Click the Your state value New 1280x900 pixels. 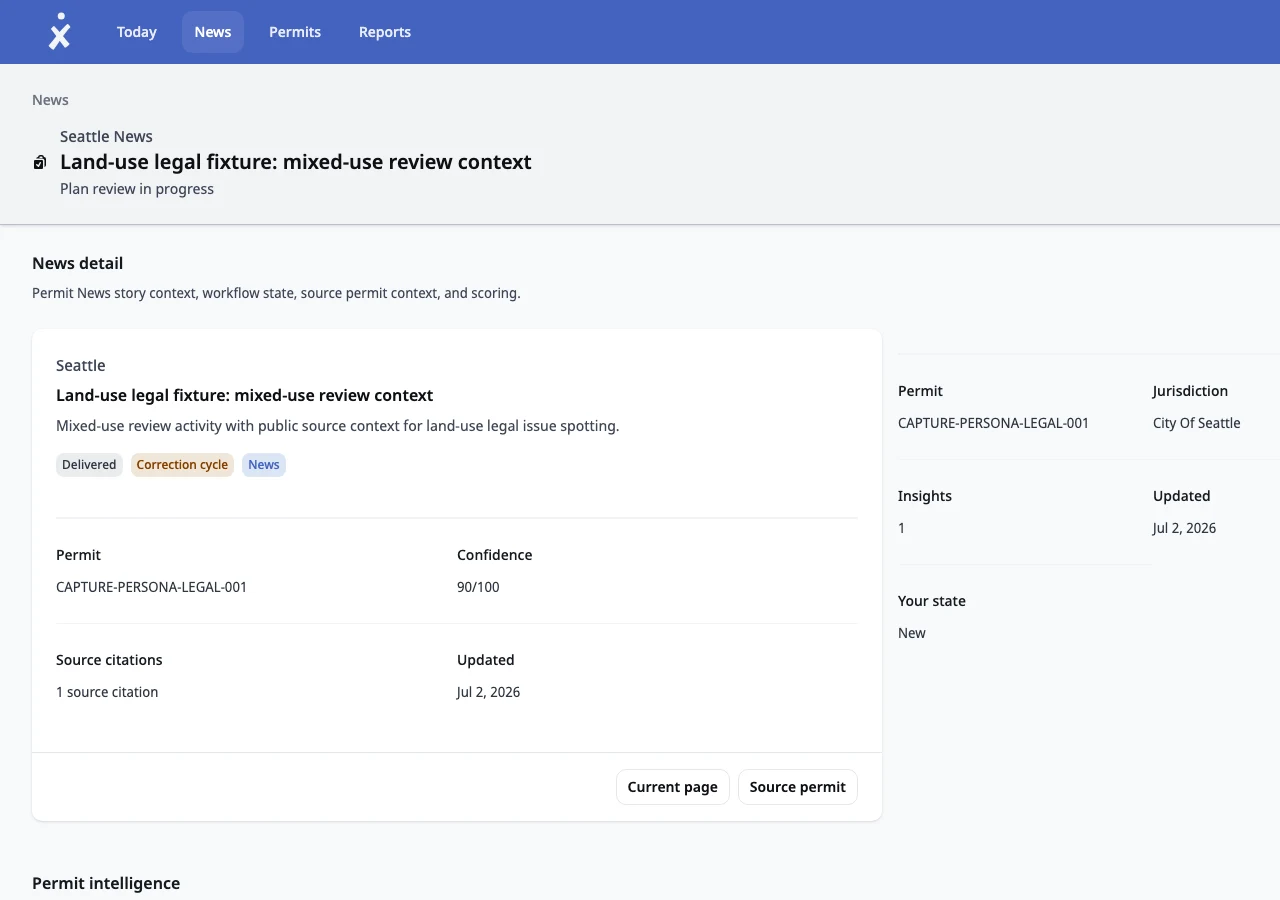click(912, 633)
